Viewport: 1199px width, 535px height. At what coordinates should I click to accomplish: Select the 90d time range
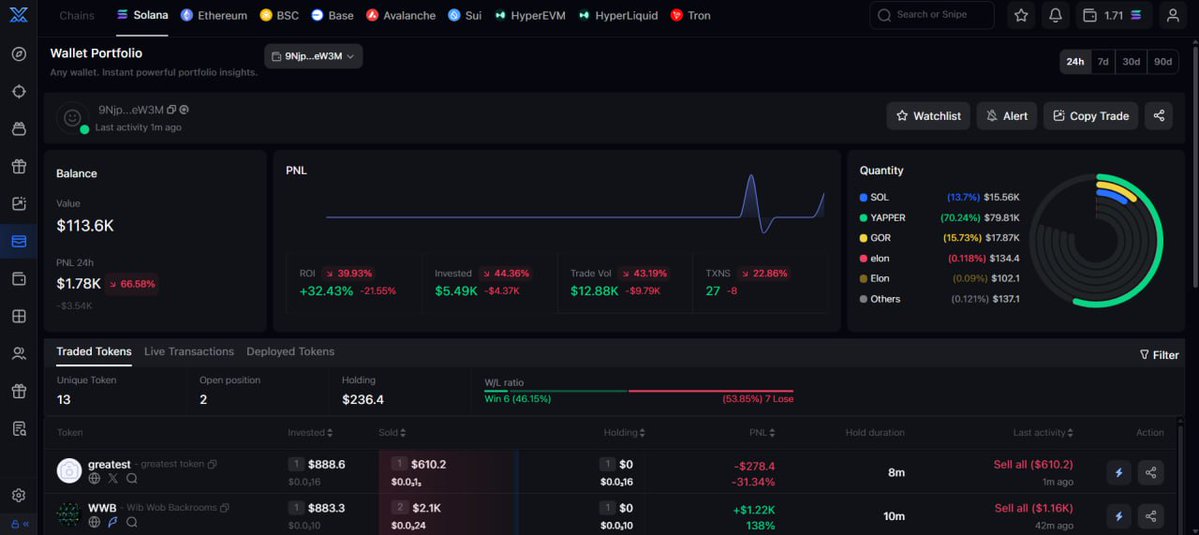pyautogui.click(x=1163, y=62)
